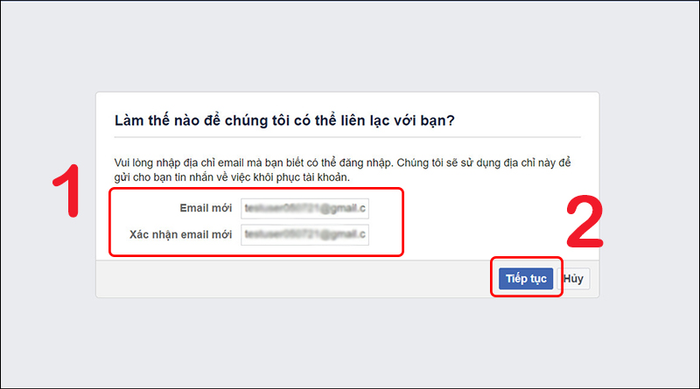Click the gray footer bar left of Tiếp tục

click(x=292, y=279)
